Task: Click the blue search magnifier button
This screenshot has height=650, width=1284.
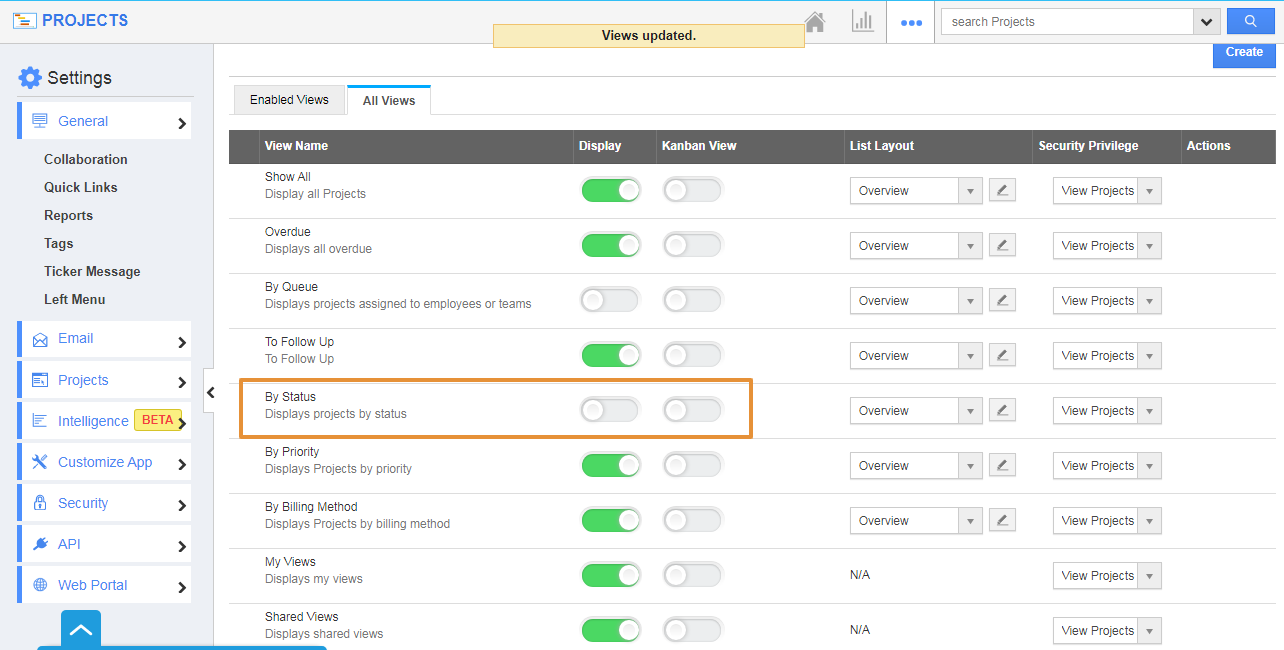Action: tap(1250, 21)
